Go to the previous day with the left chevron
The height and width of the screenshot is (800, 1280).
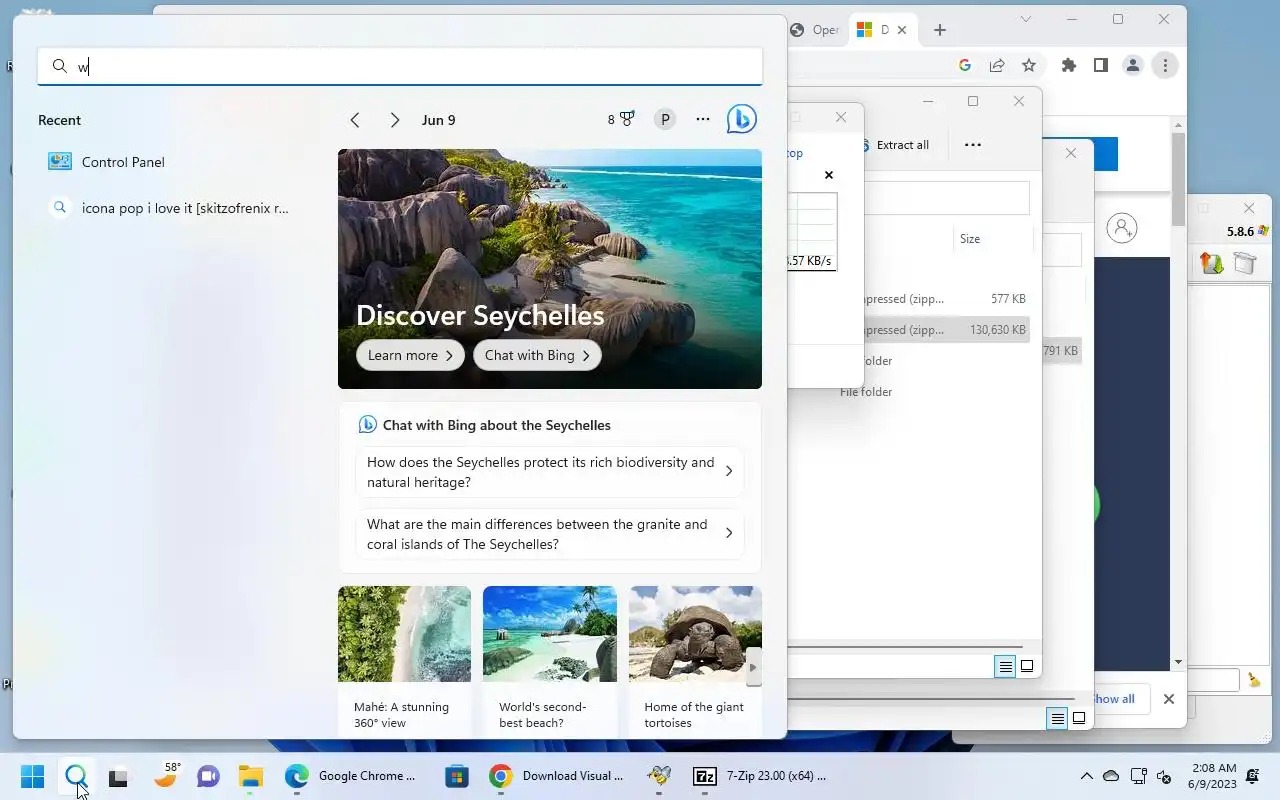355,120
